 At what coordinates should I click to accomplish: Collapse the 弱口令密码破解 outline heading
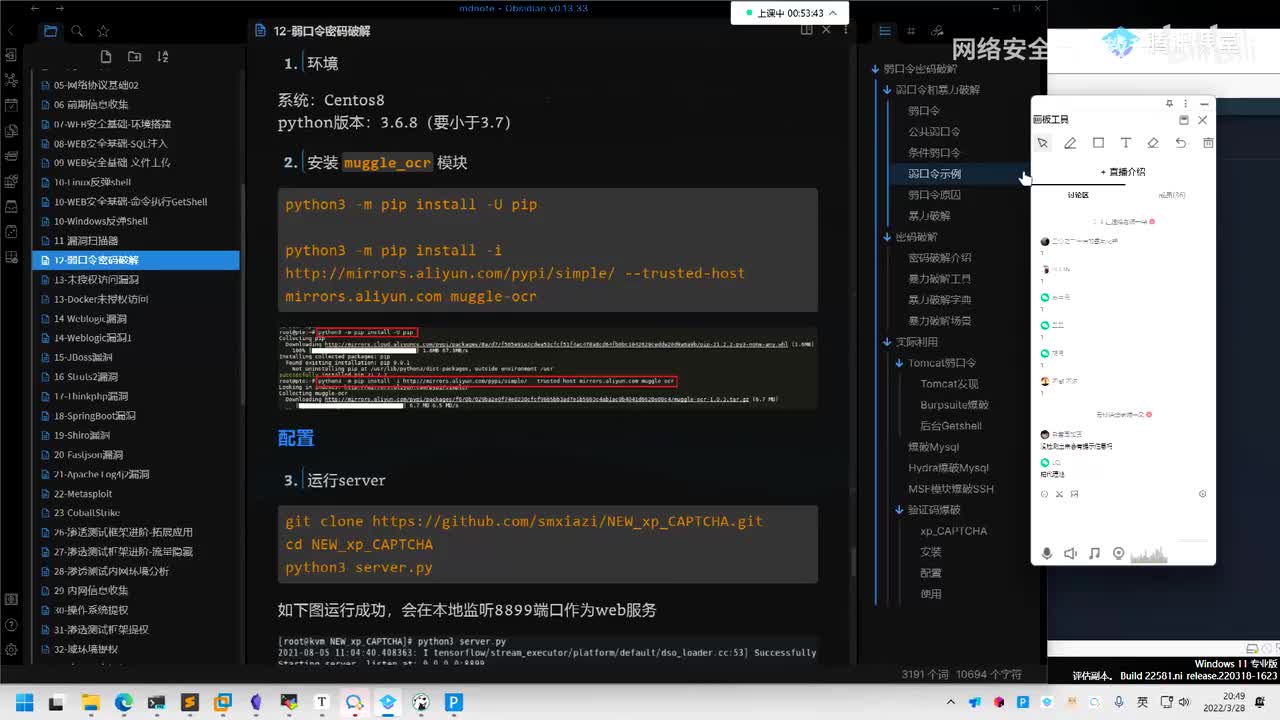[875, 69]
